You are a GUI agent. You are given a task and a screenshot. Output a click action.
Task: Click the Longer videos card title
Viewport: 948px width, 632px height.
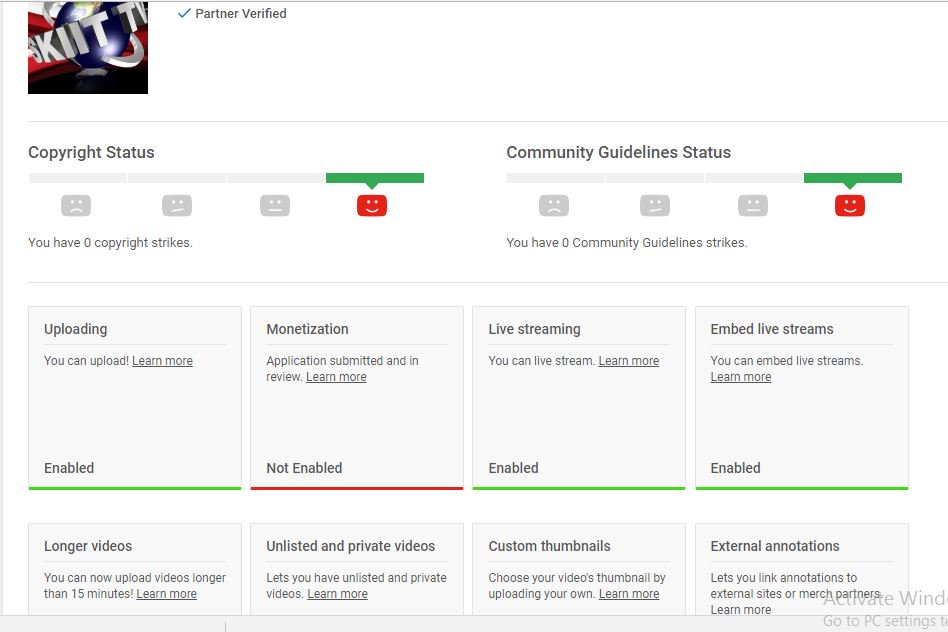coord(88,546)
